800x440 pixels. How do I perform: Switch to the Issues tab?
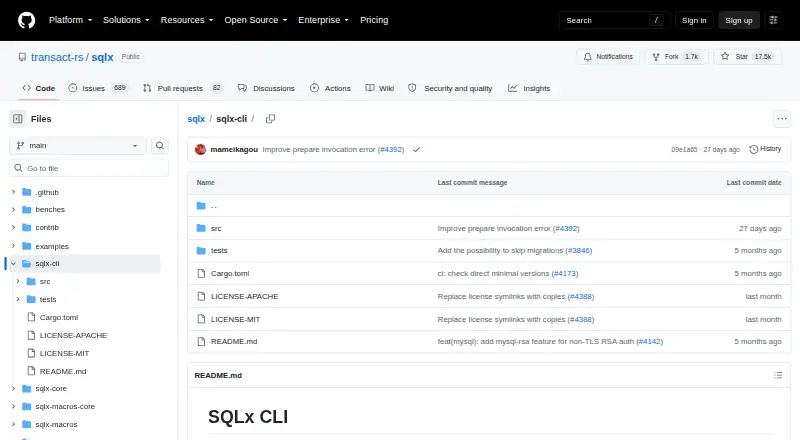[x=97, y=88]
